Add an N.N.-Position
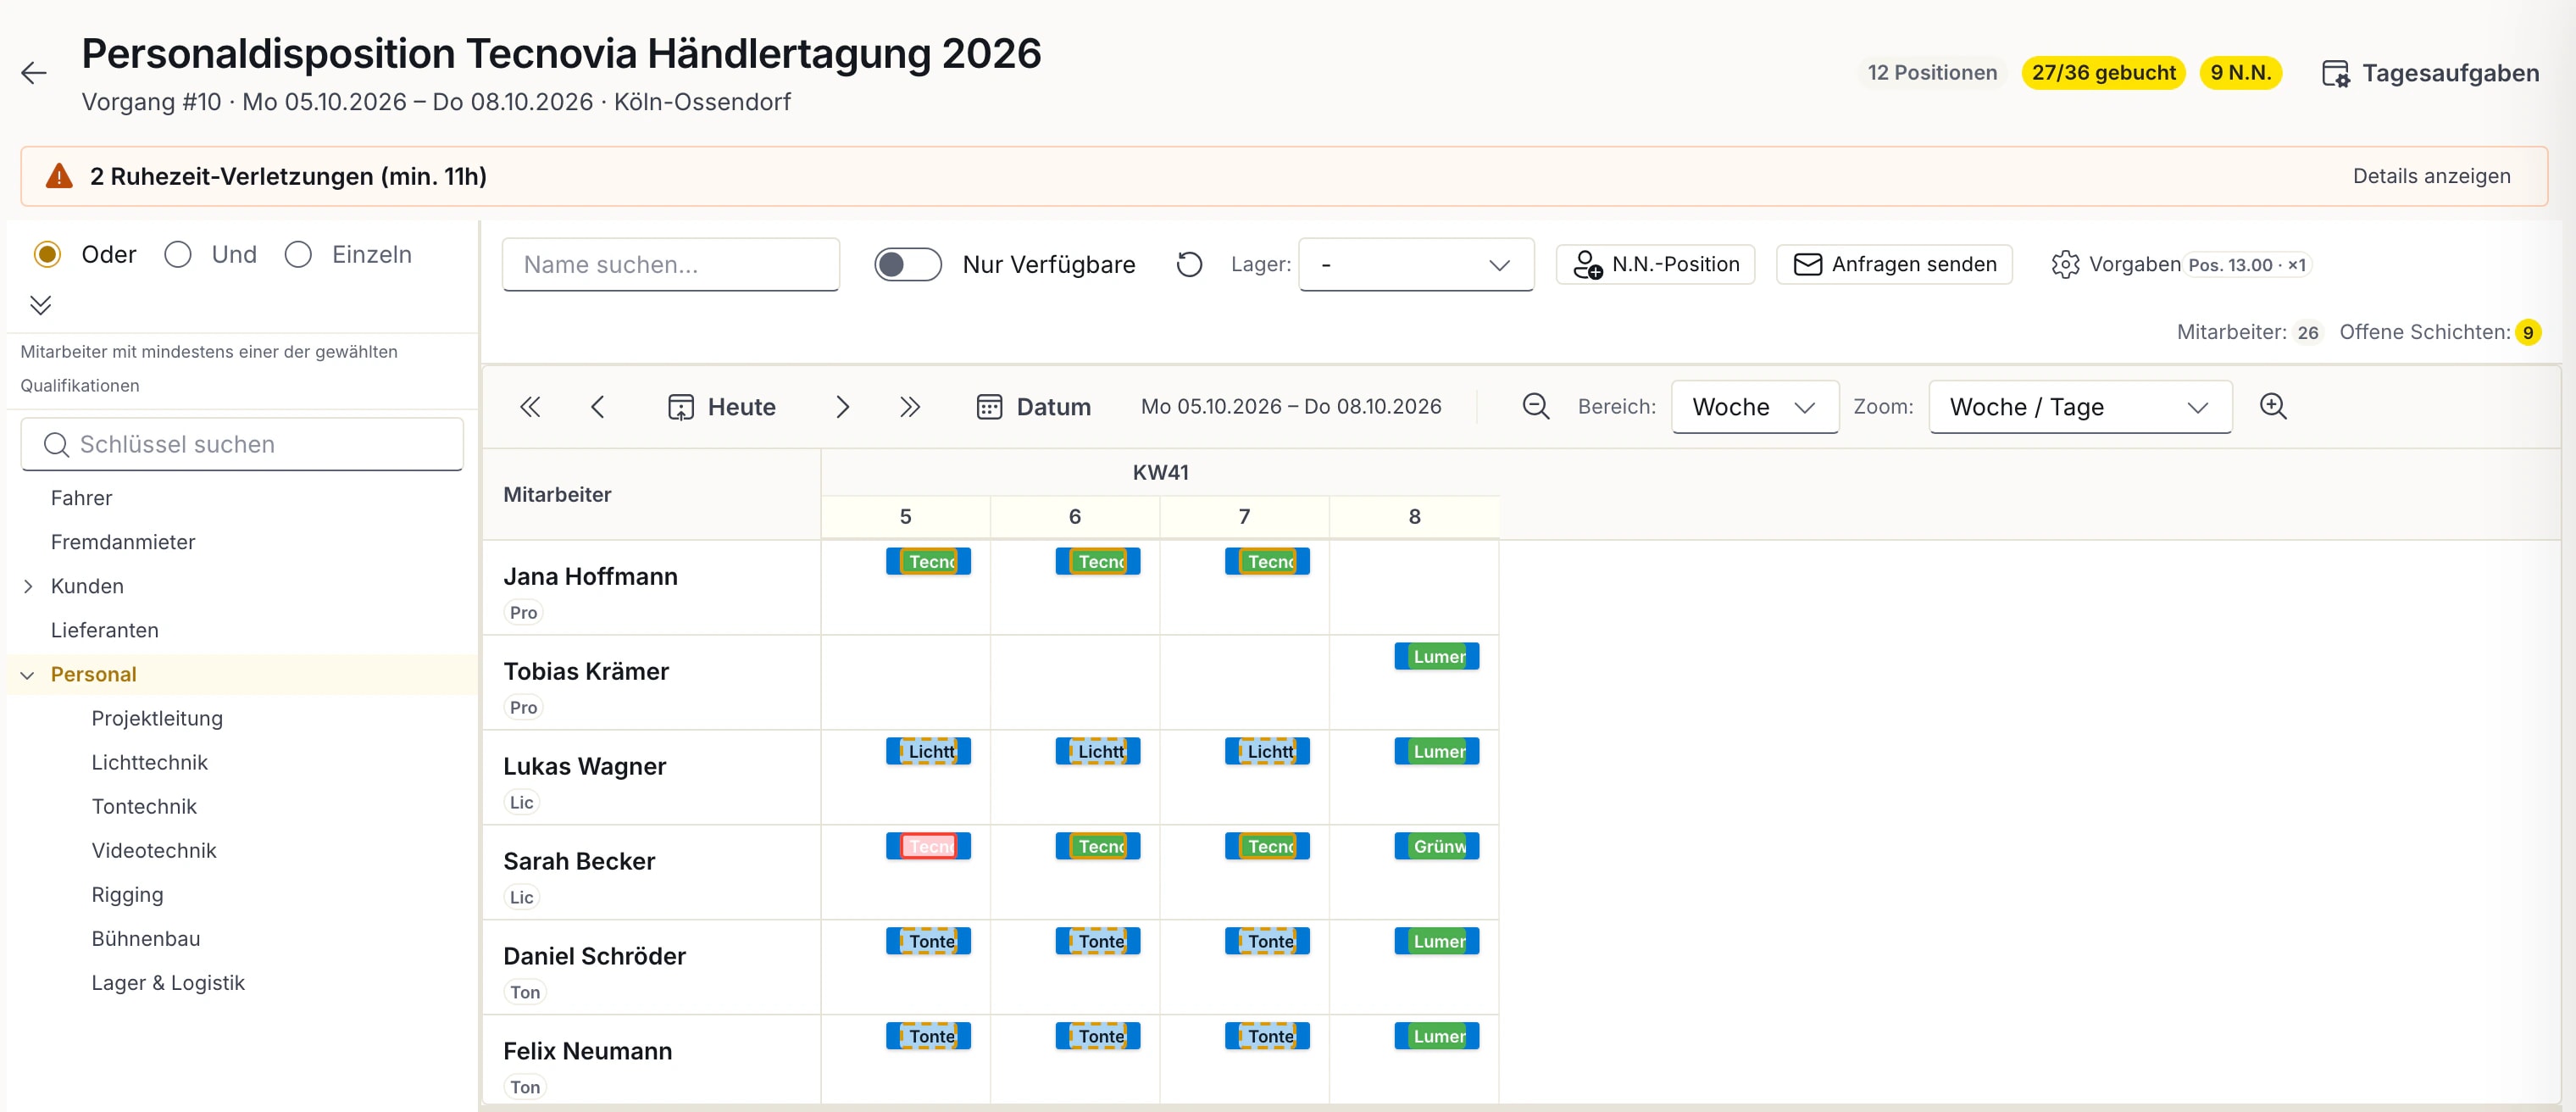 [1655, 265]
